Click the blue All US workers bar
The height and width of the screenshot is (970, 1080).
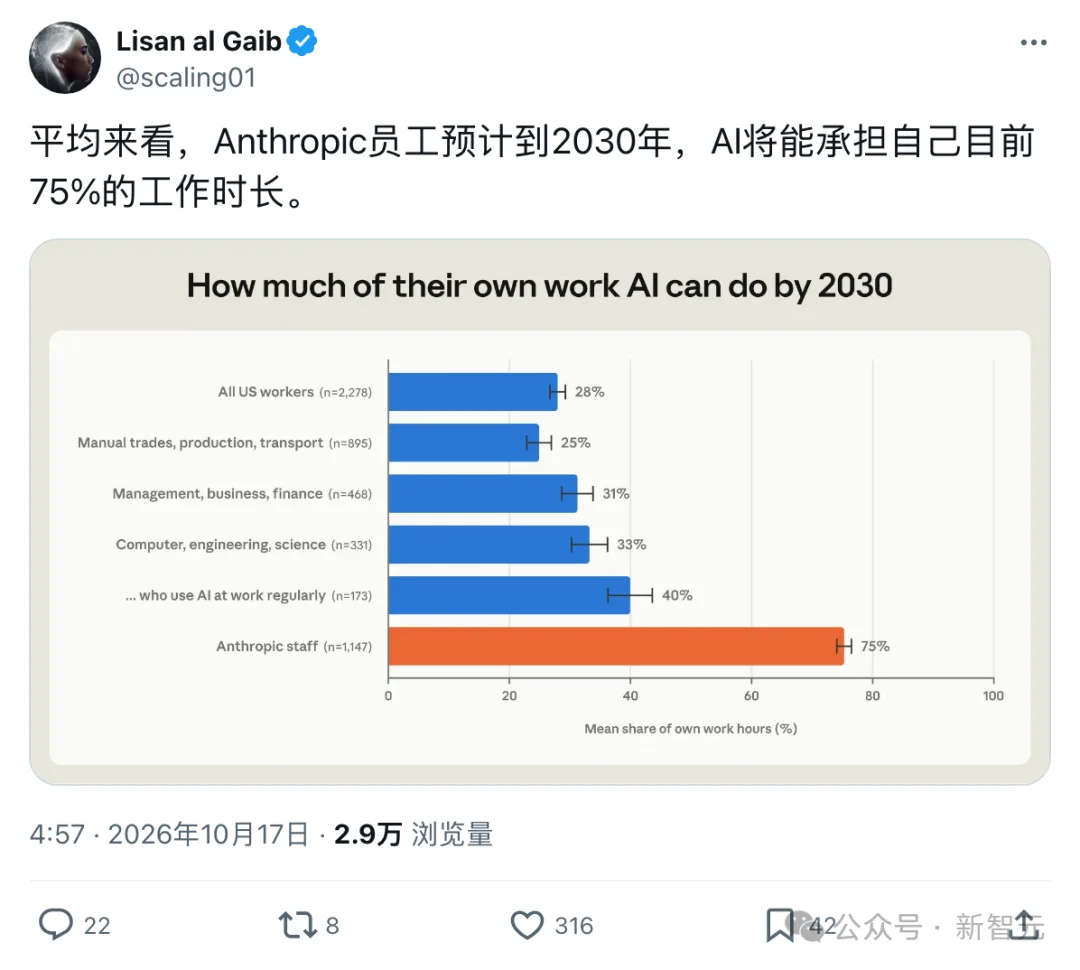(472, 392)
